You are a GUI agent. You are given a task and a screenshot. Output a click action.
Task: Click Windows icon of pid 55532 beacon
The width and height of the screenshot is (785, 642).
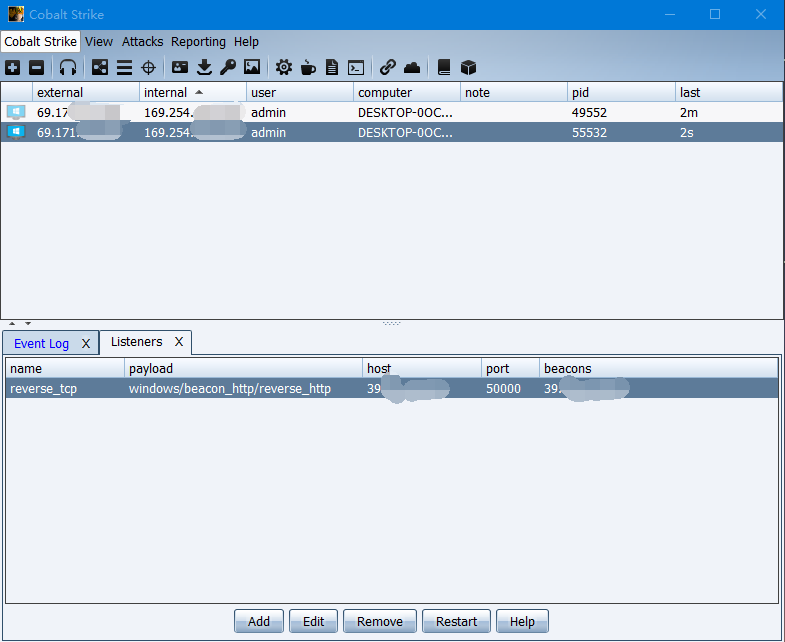(16, 132)
